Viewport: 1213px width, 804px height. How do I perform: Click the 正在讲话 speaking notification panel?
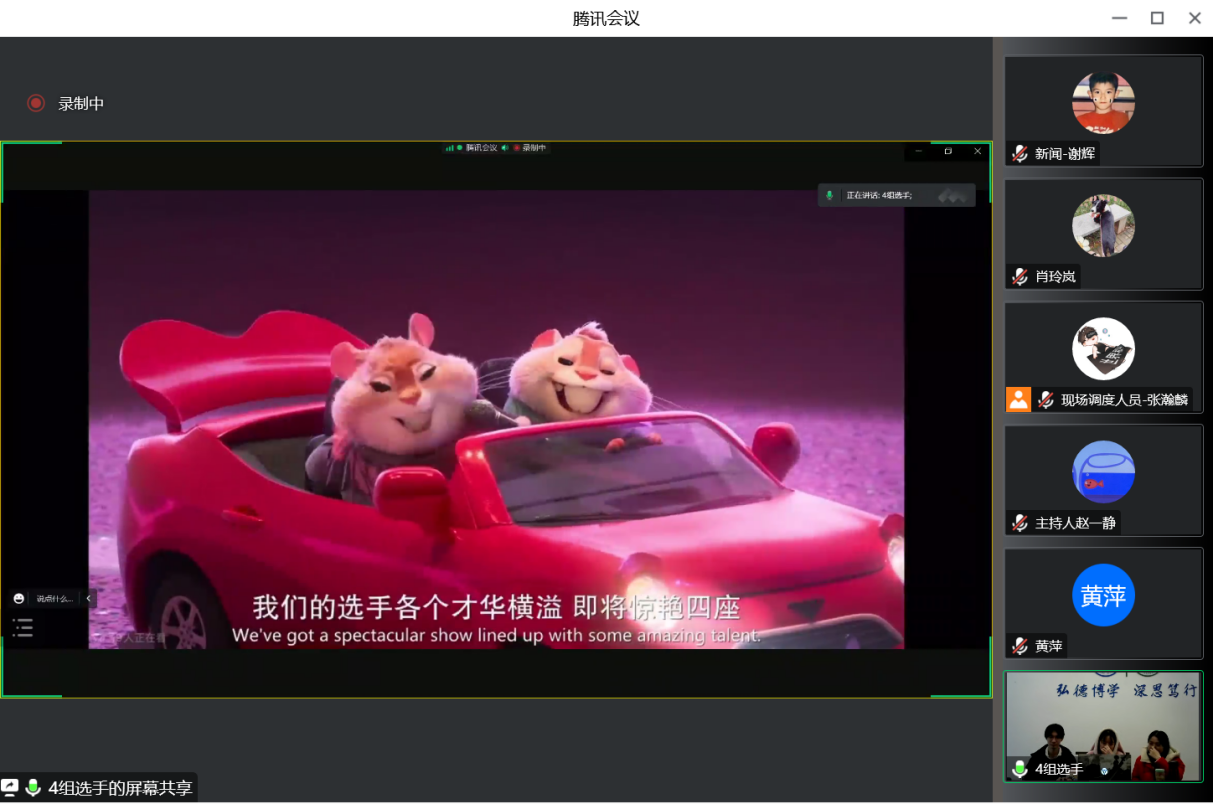tap(896, 195)
